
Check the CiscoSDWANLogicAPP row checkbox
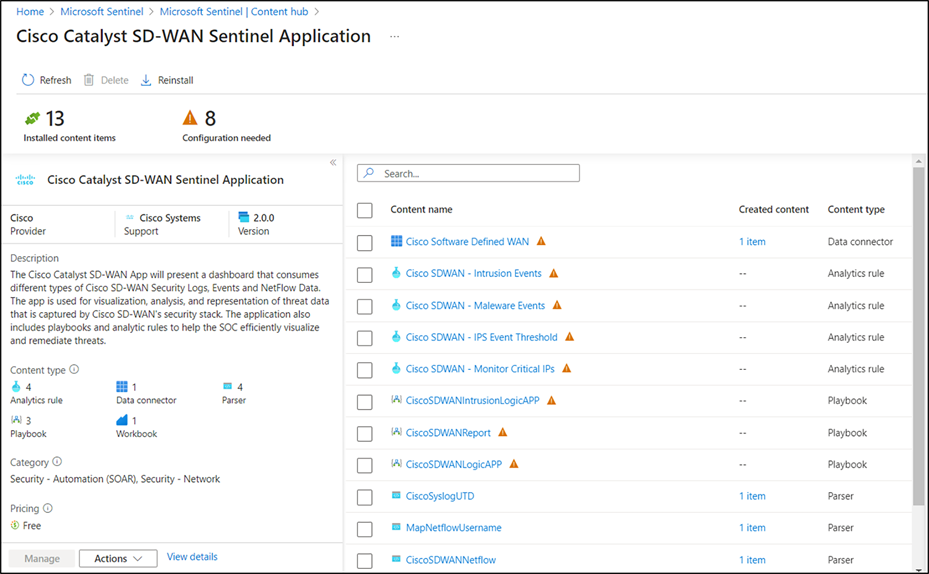click(365, 466)
